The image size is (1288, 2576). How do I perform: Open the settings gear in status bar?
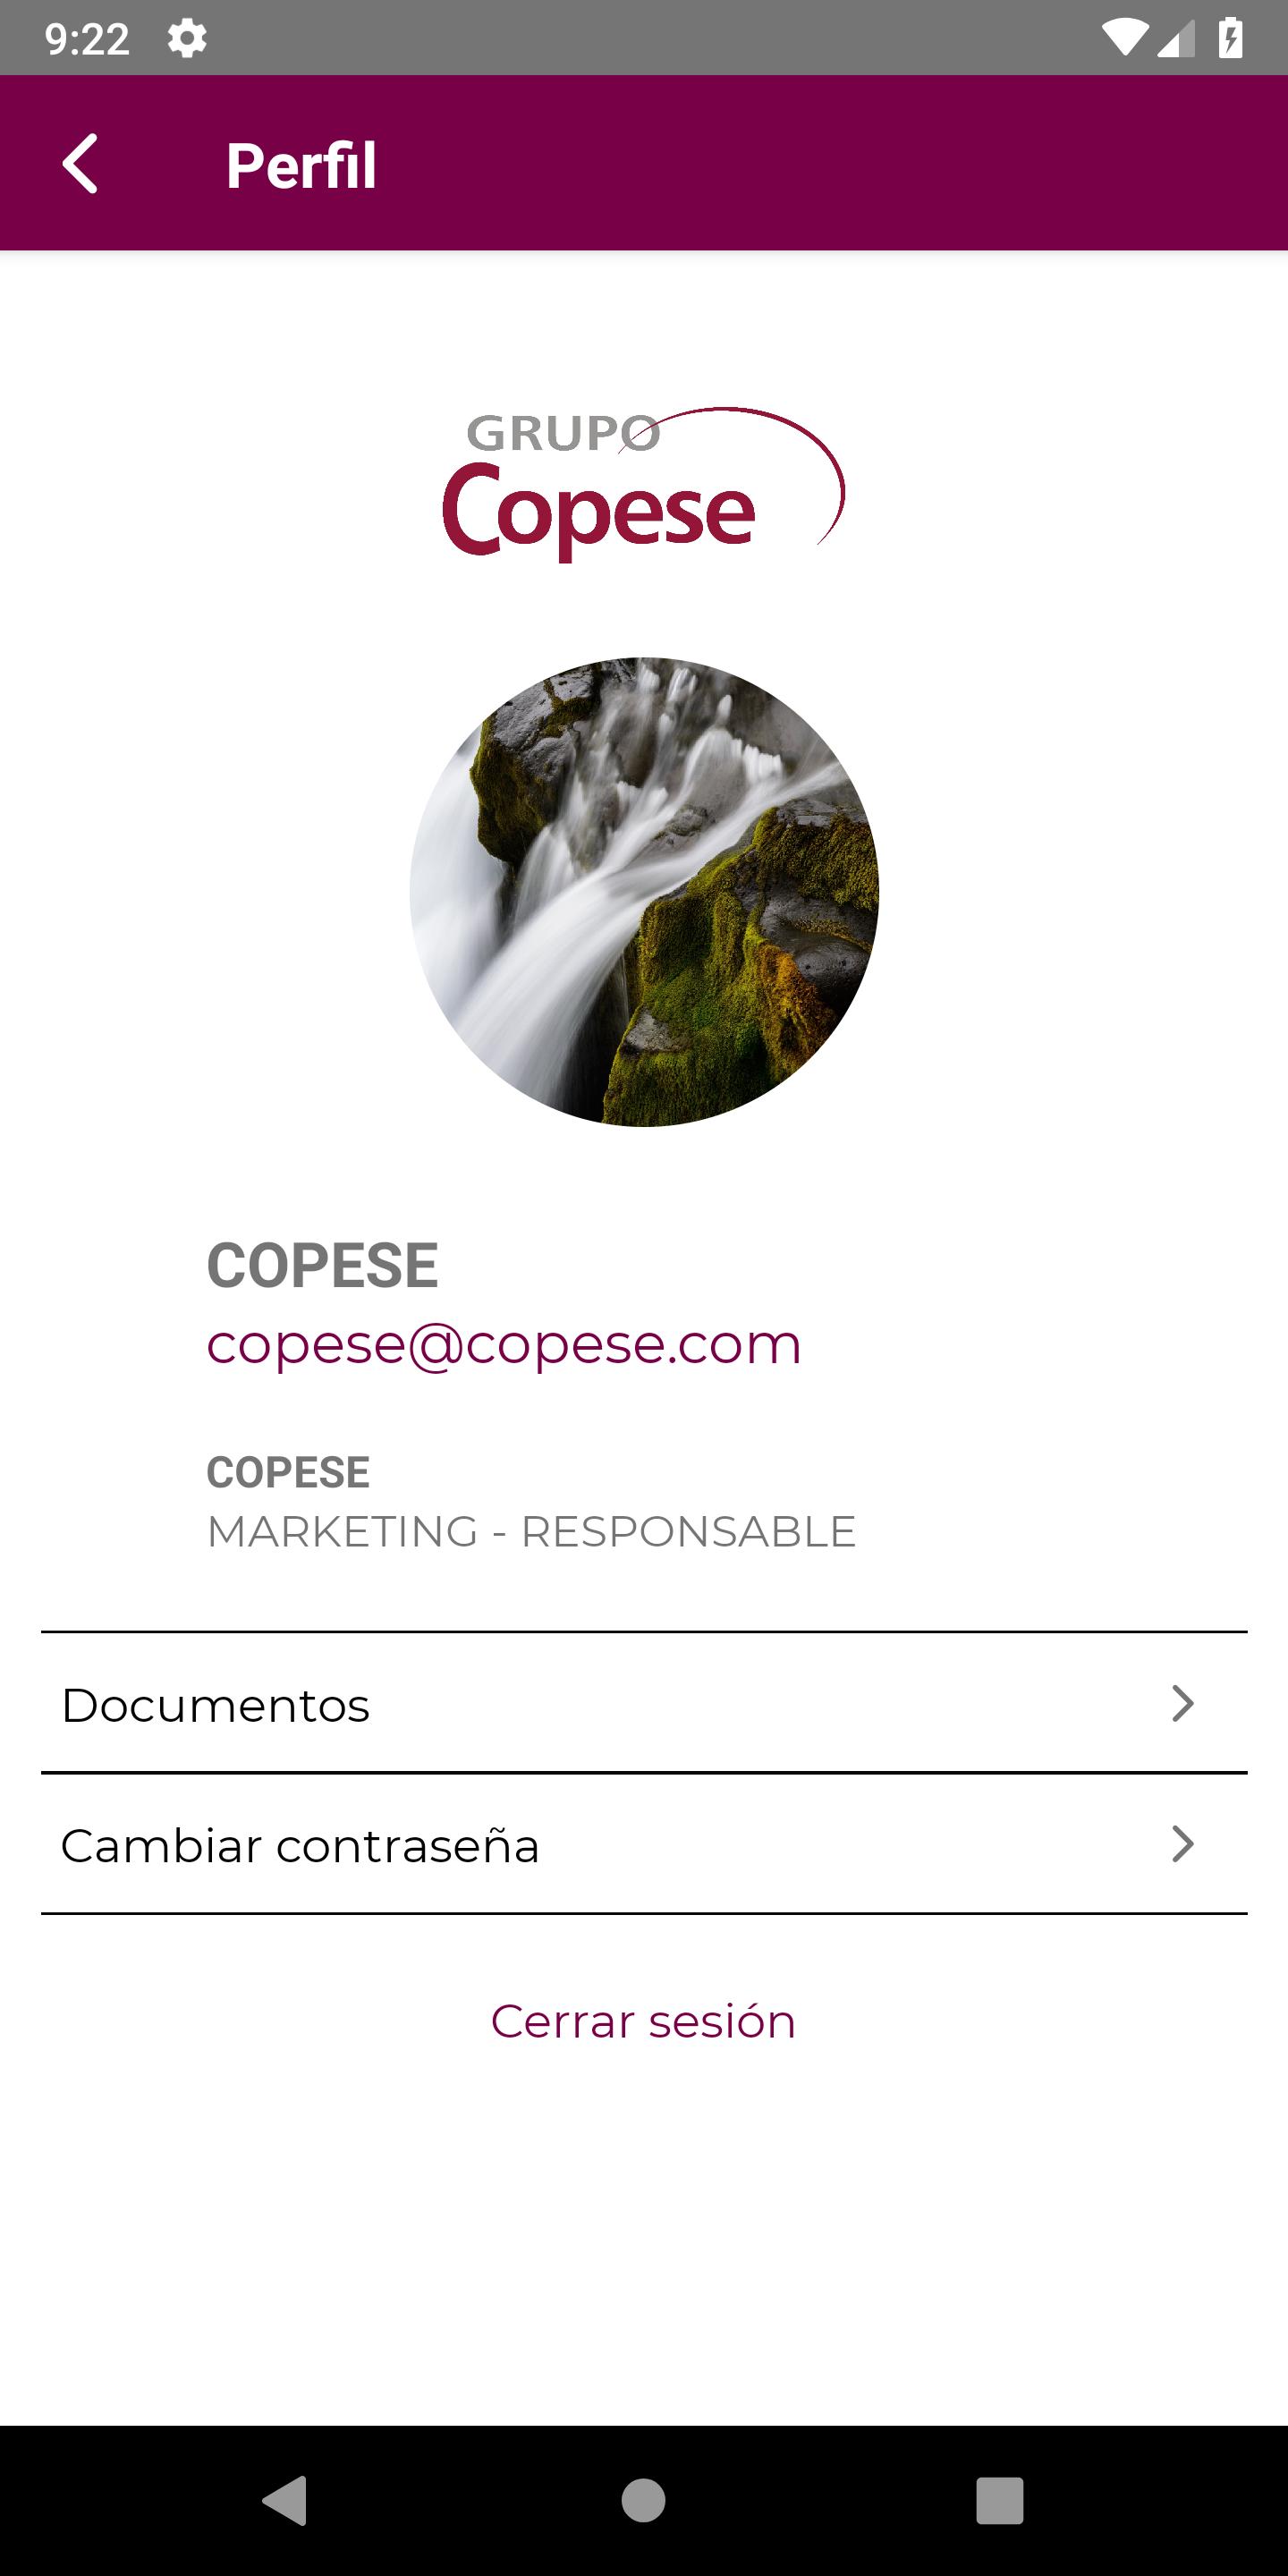click(x=187, y=39)
